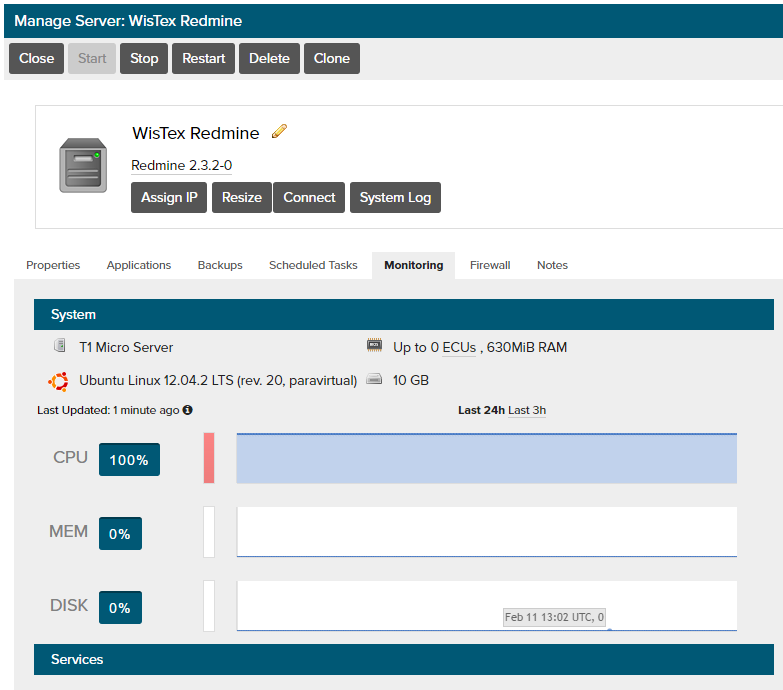The image size is (783, 690).
Task: Click the Ubuntu logo icon
Action: tap(58, 381)
